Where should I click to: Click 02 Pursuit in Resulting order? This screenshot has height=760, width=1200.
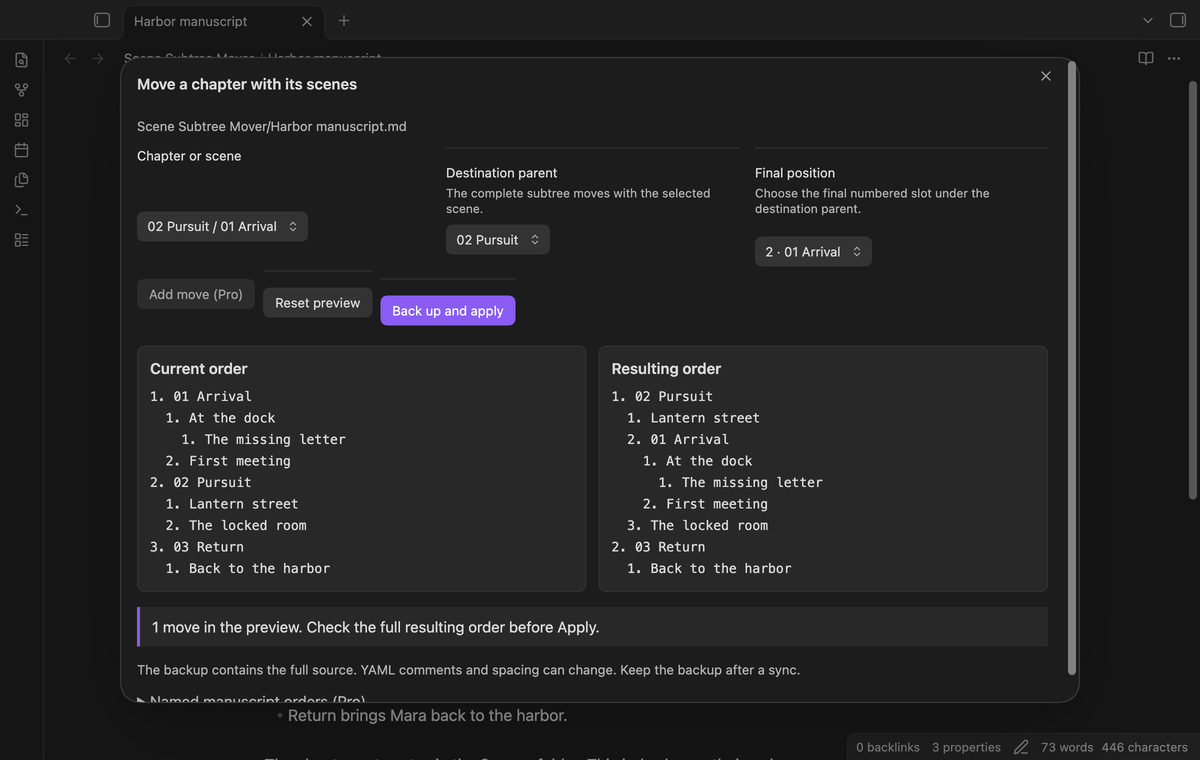click(674, 397)
